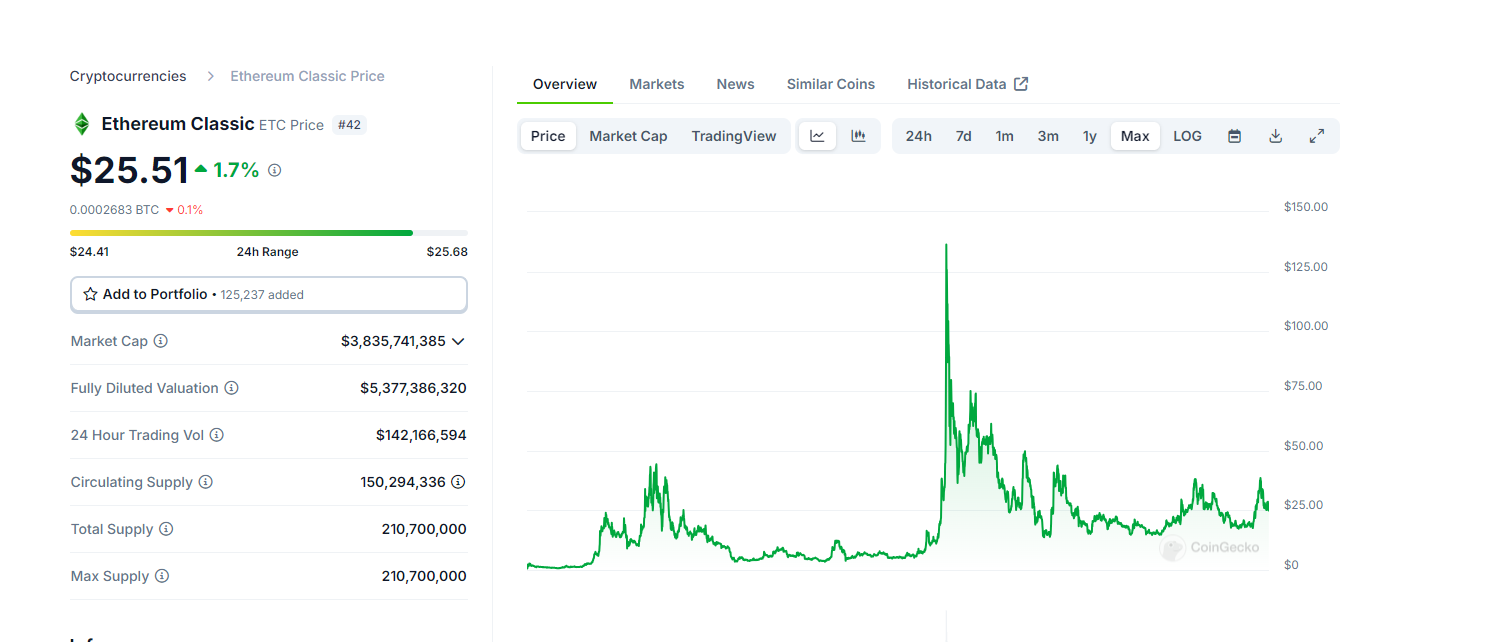The height and width of the screenshot is (642, 1500).
Task: Open the calendar date range picker
Action: click(1234, 136)
